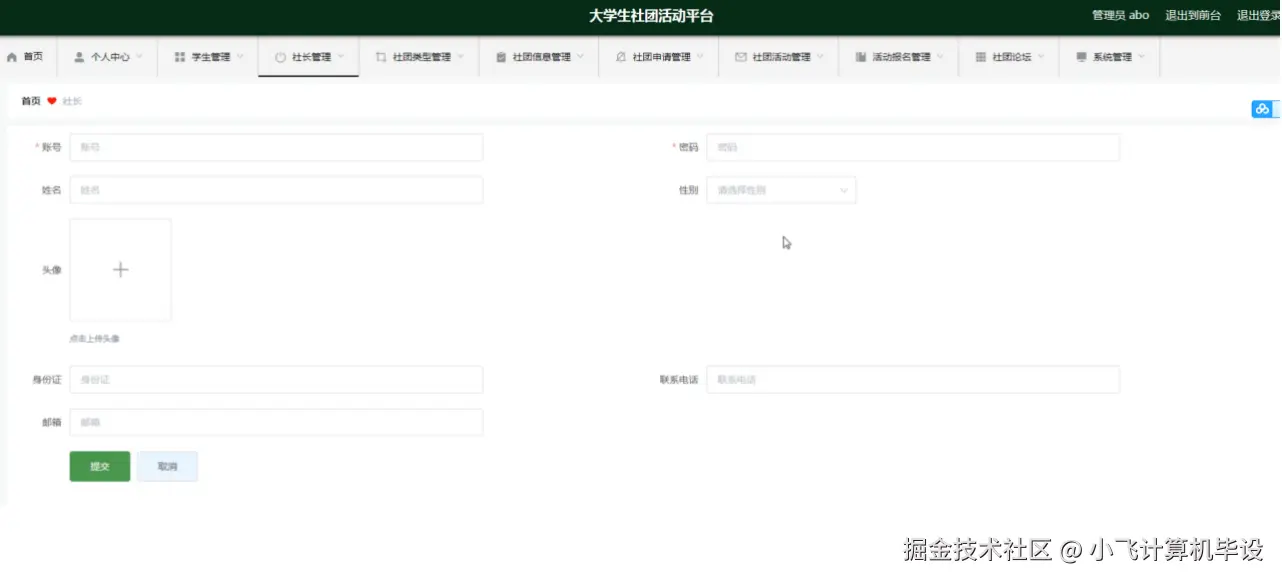This screenshot has height=582, width=1282.
Task: Open the 性别 gender select dropdown
Action: pyautogui.click(x=781, y=190)
